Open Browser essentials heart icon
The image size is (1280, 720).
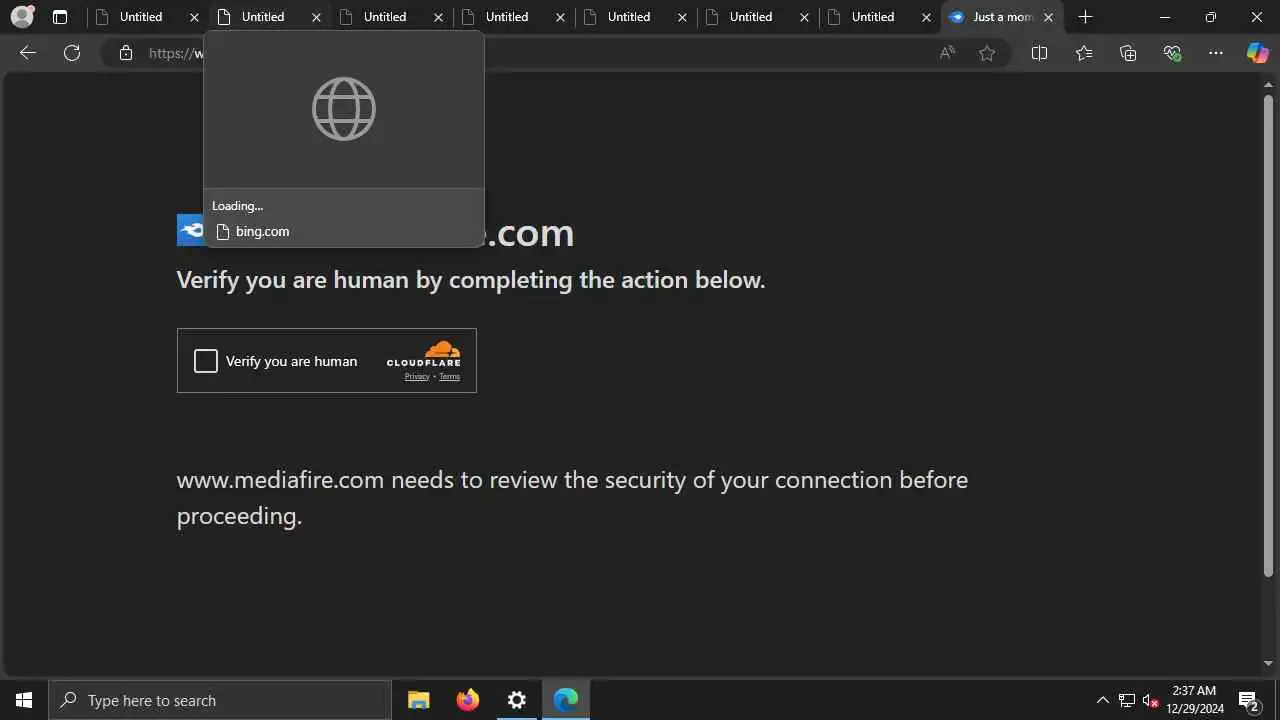[1172, 53]
